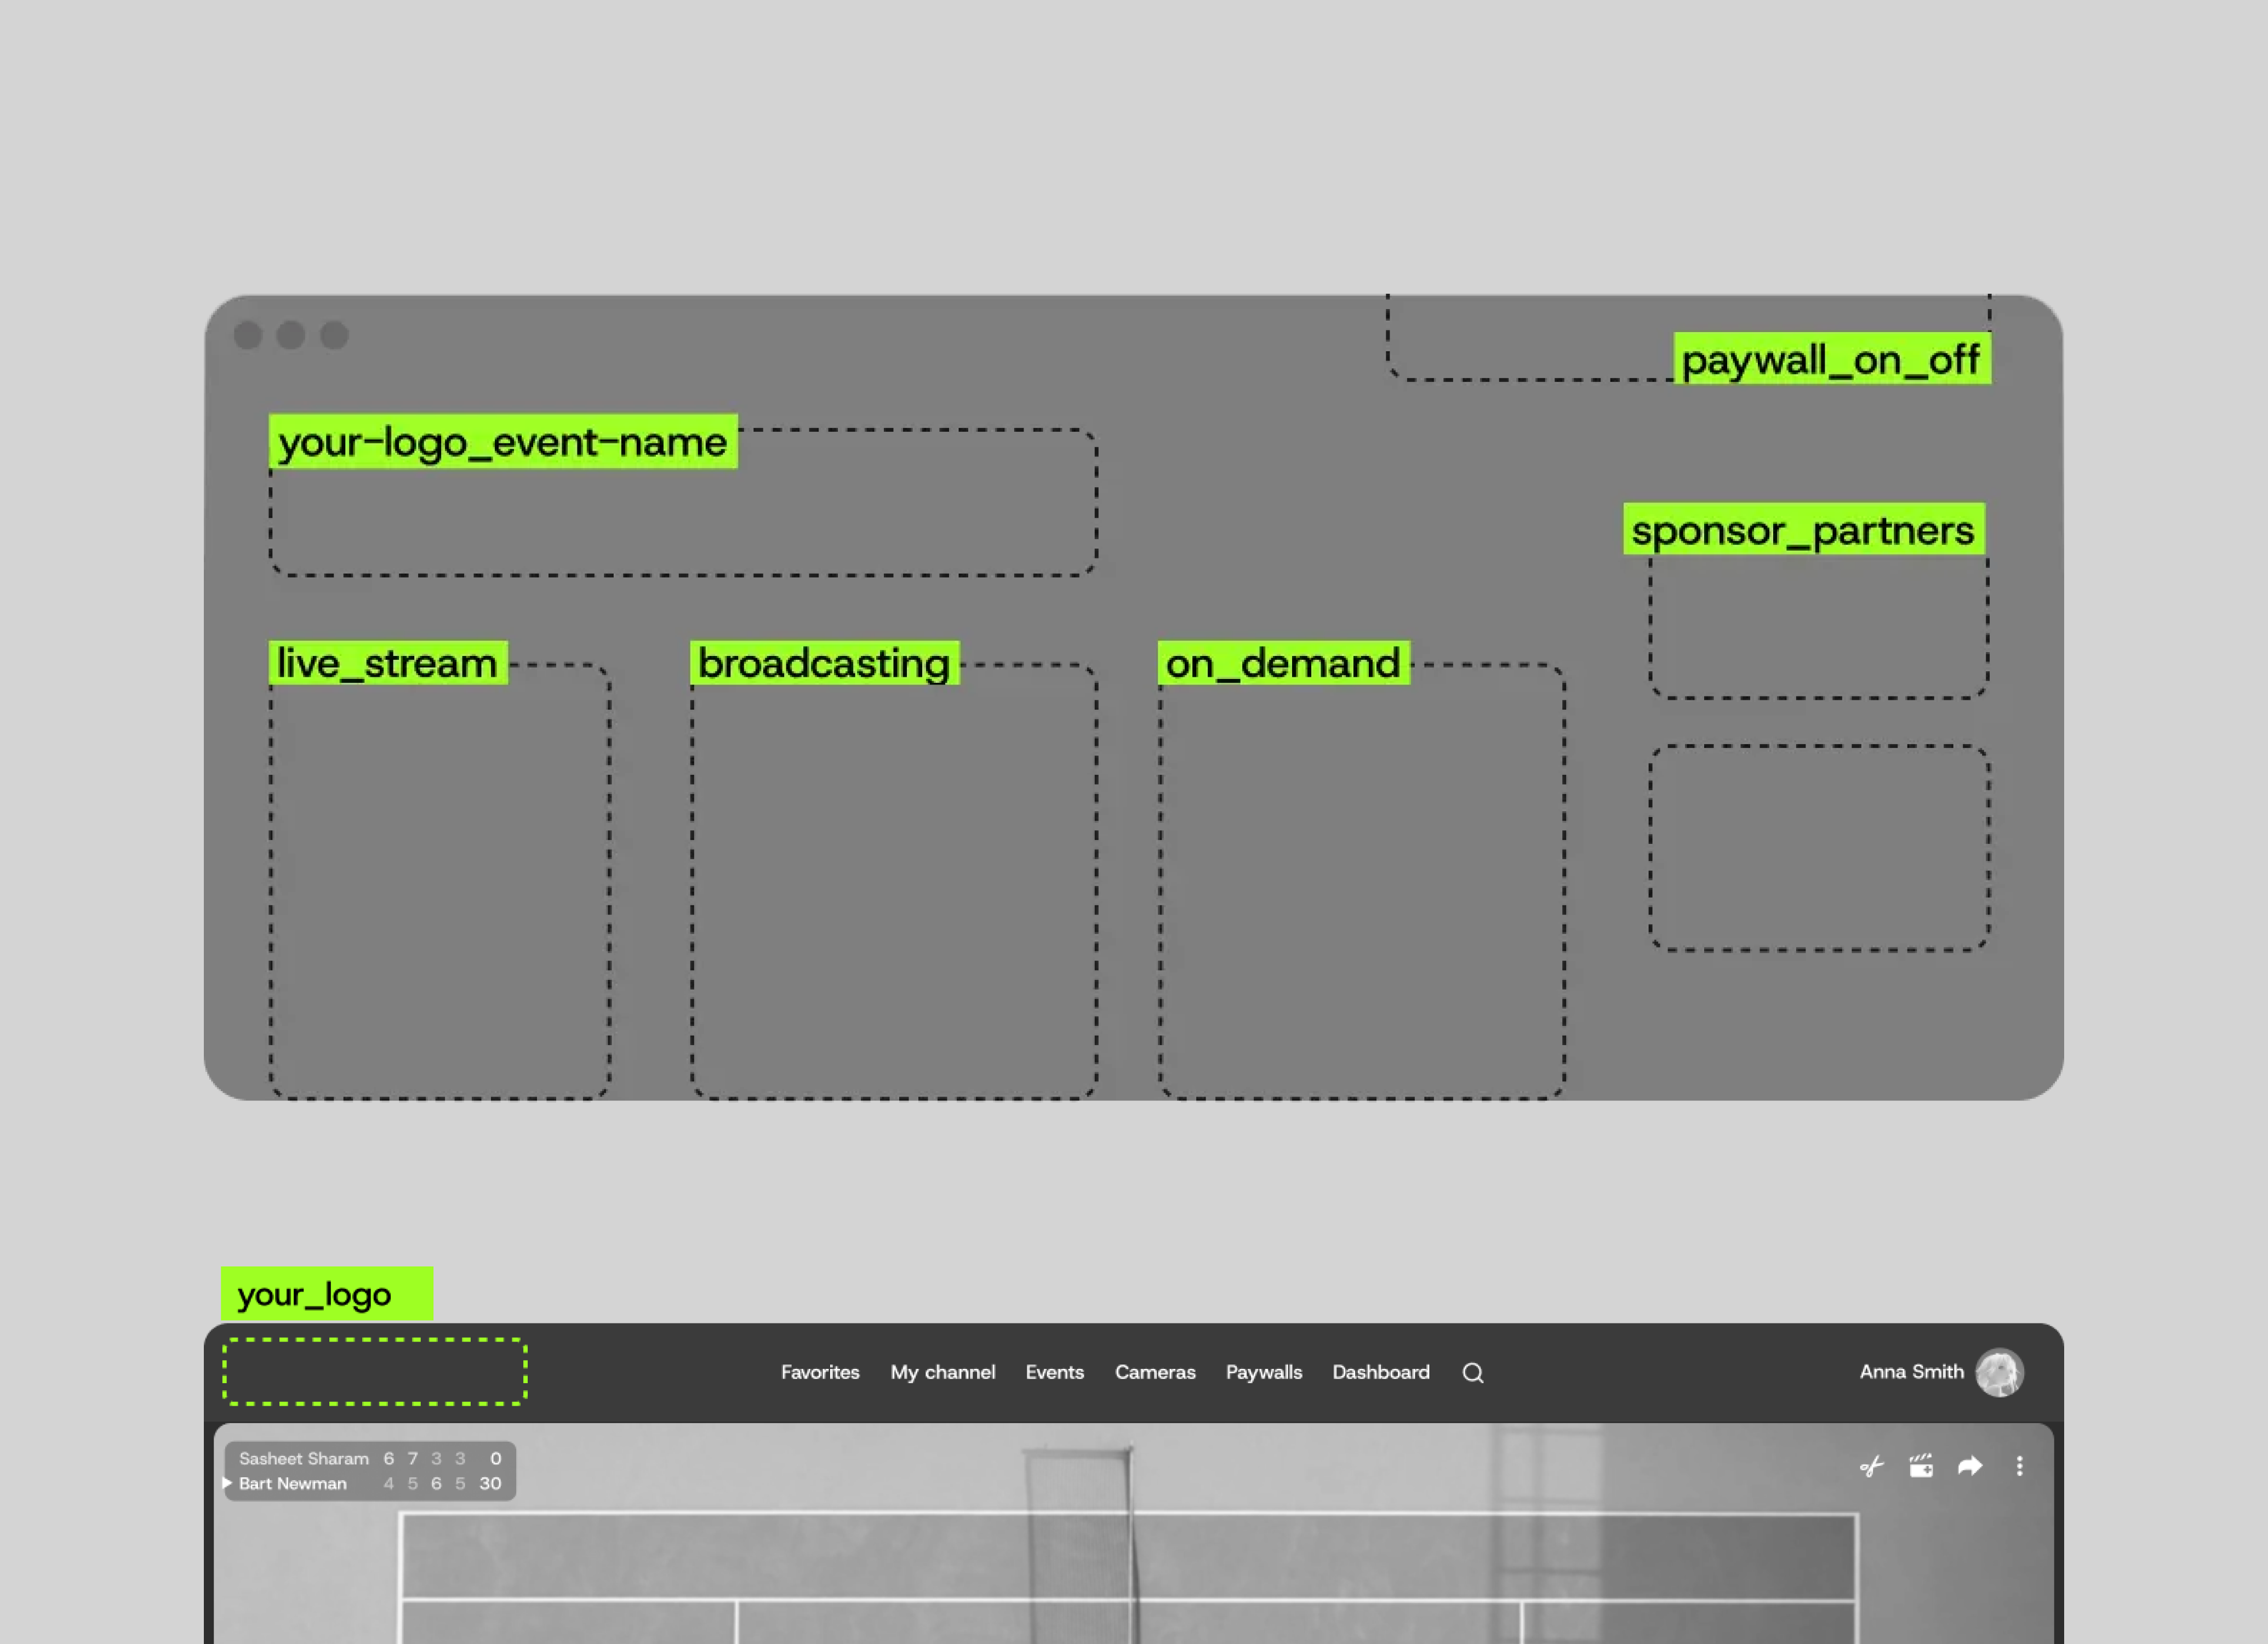Click the on_demand label
Image resolution: width=2268 pixels, height=1644 pixels.
[1283, 663]
